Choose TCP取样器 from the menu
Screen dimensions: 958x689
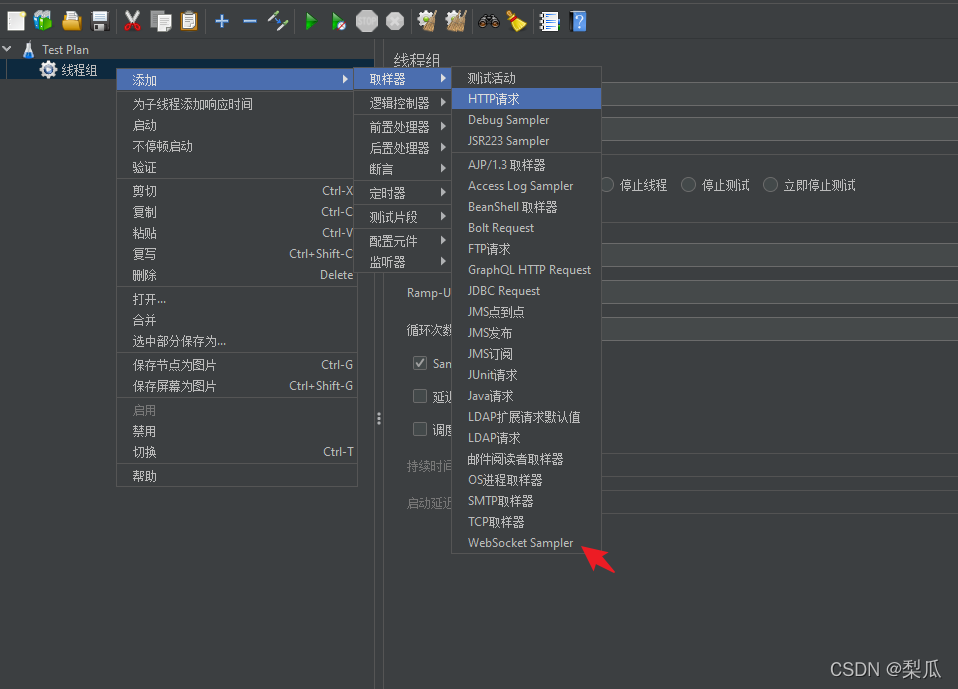pos(526,522)
